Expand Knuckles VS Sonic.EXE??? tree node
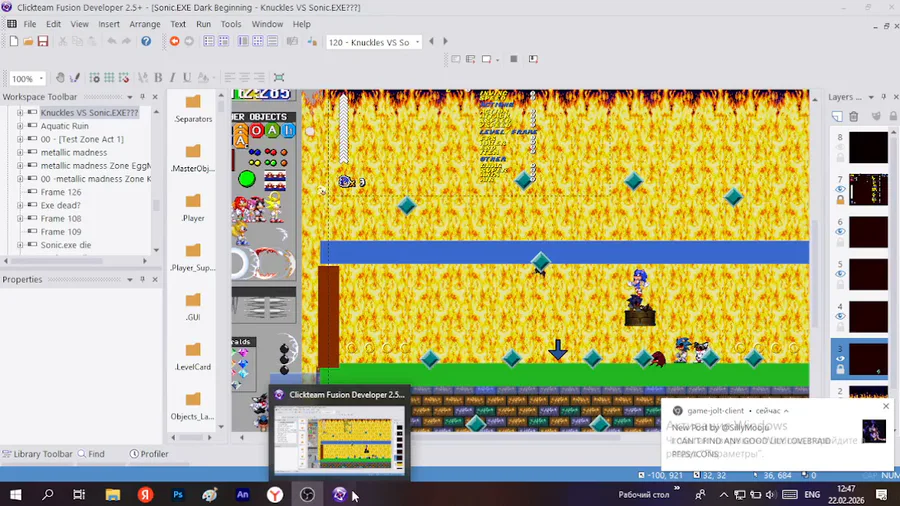This screenshot has width=900, height=506. pos(20,112)
